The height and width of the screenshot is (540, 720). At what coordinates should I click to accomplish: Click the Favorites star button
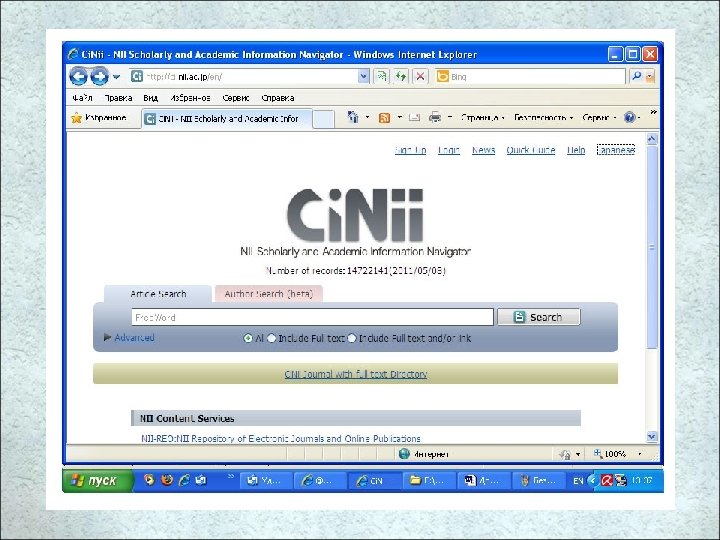(x=99, y=118)
